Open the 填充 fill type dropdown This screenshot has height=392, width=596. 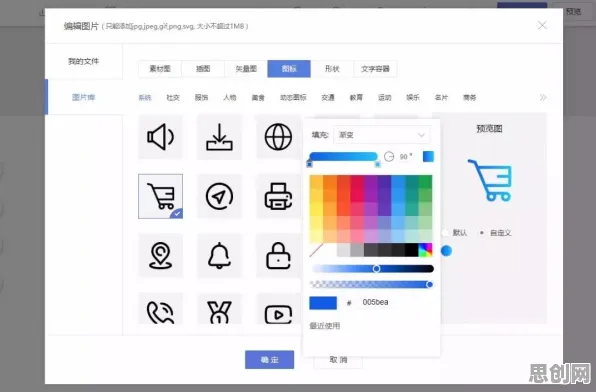[x=382, y=135]
